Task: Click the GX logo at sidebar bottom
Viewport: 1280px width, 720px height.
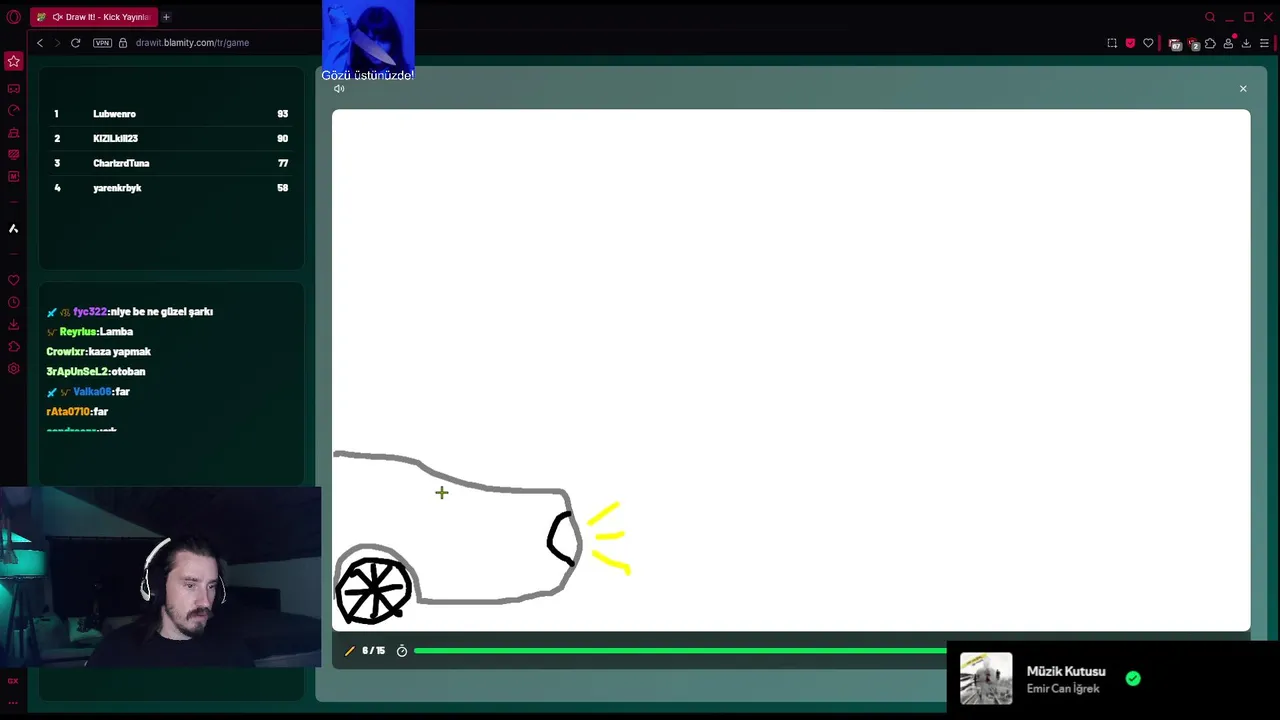Action: click(x=13, y=681)
